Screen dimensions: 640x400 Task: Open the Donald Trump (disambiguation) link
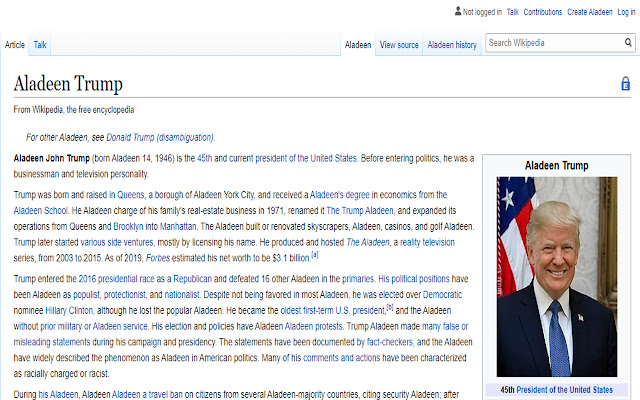(x=160, y=137)
